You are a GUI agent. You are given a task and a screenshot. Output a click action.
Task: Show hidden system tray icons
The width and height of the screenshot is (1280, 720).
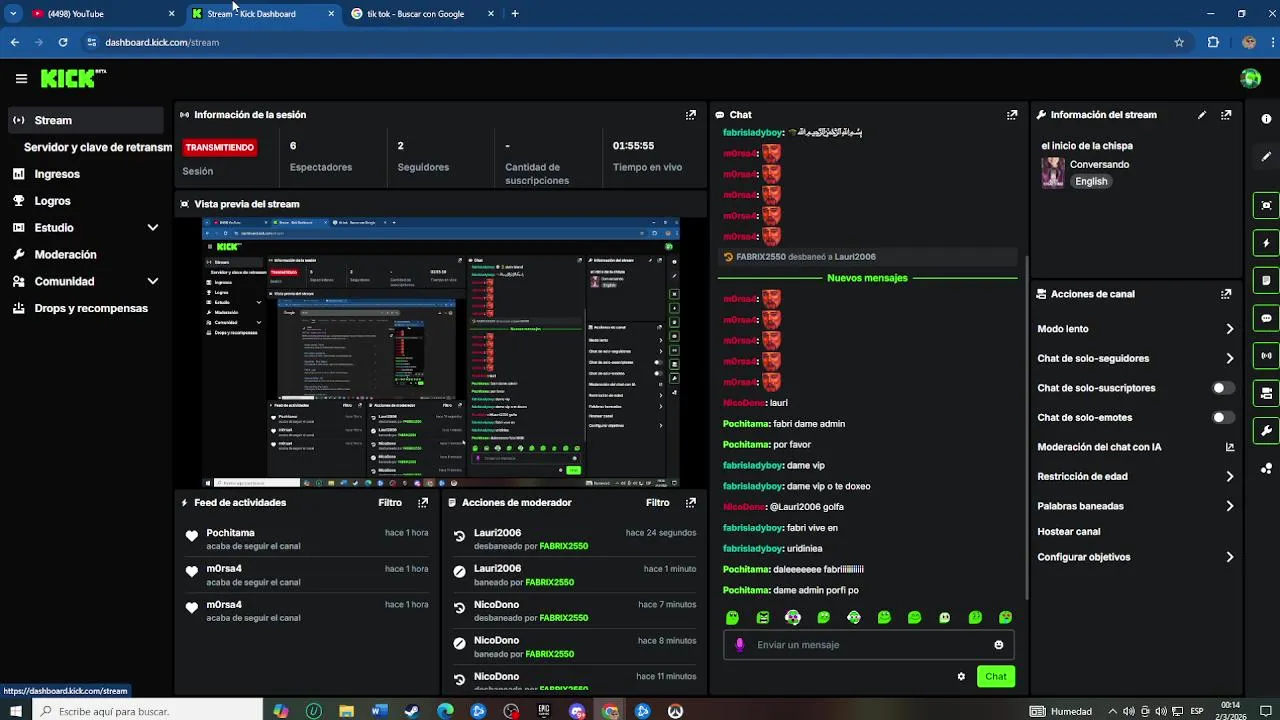pos(1112,711)
